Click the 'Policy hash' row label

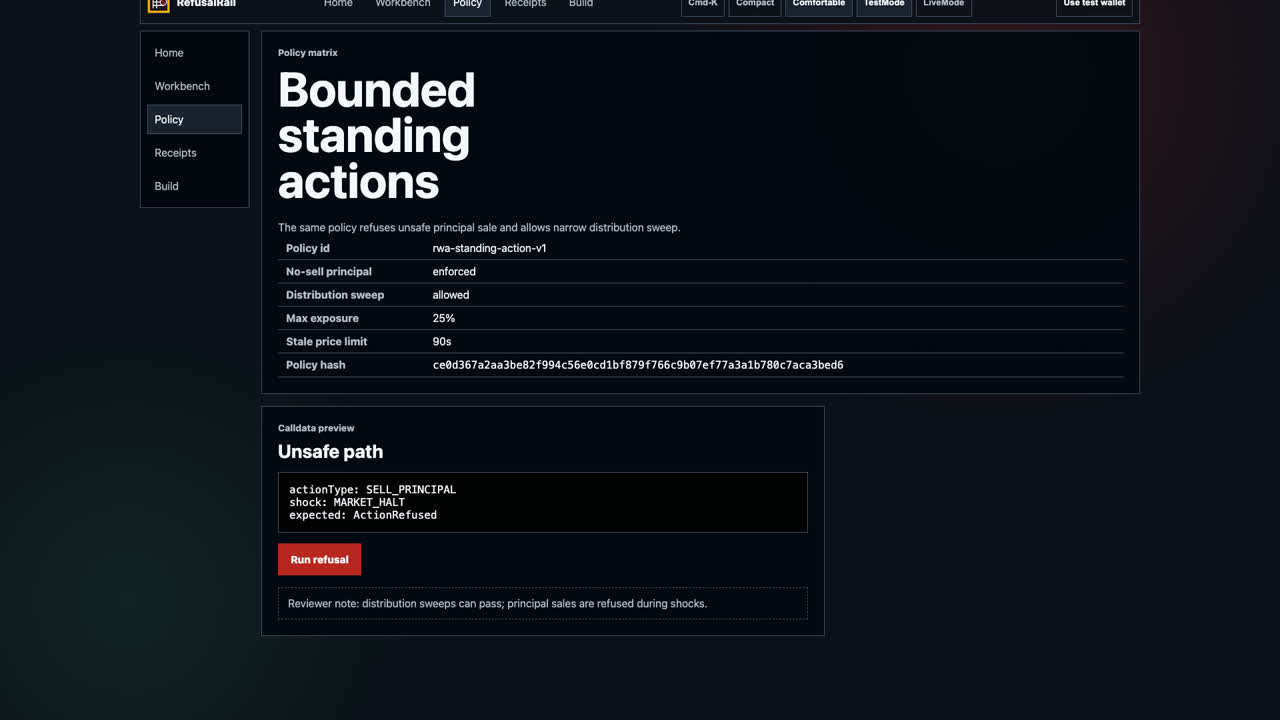316,365
